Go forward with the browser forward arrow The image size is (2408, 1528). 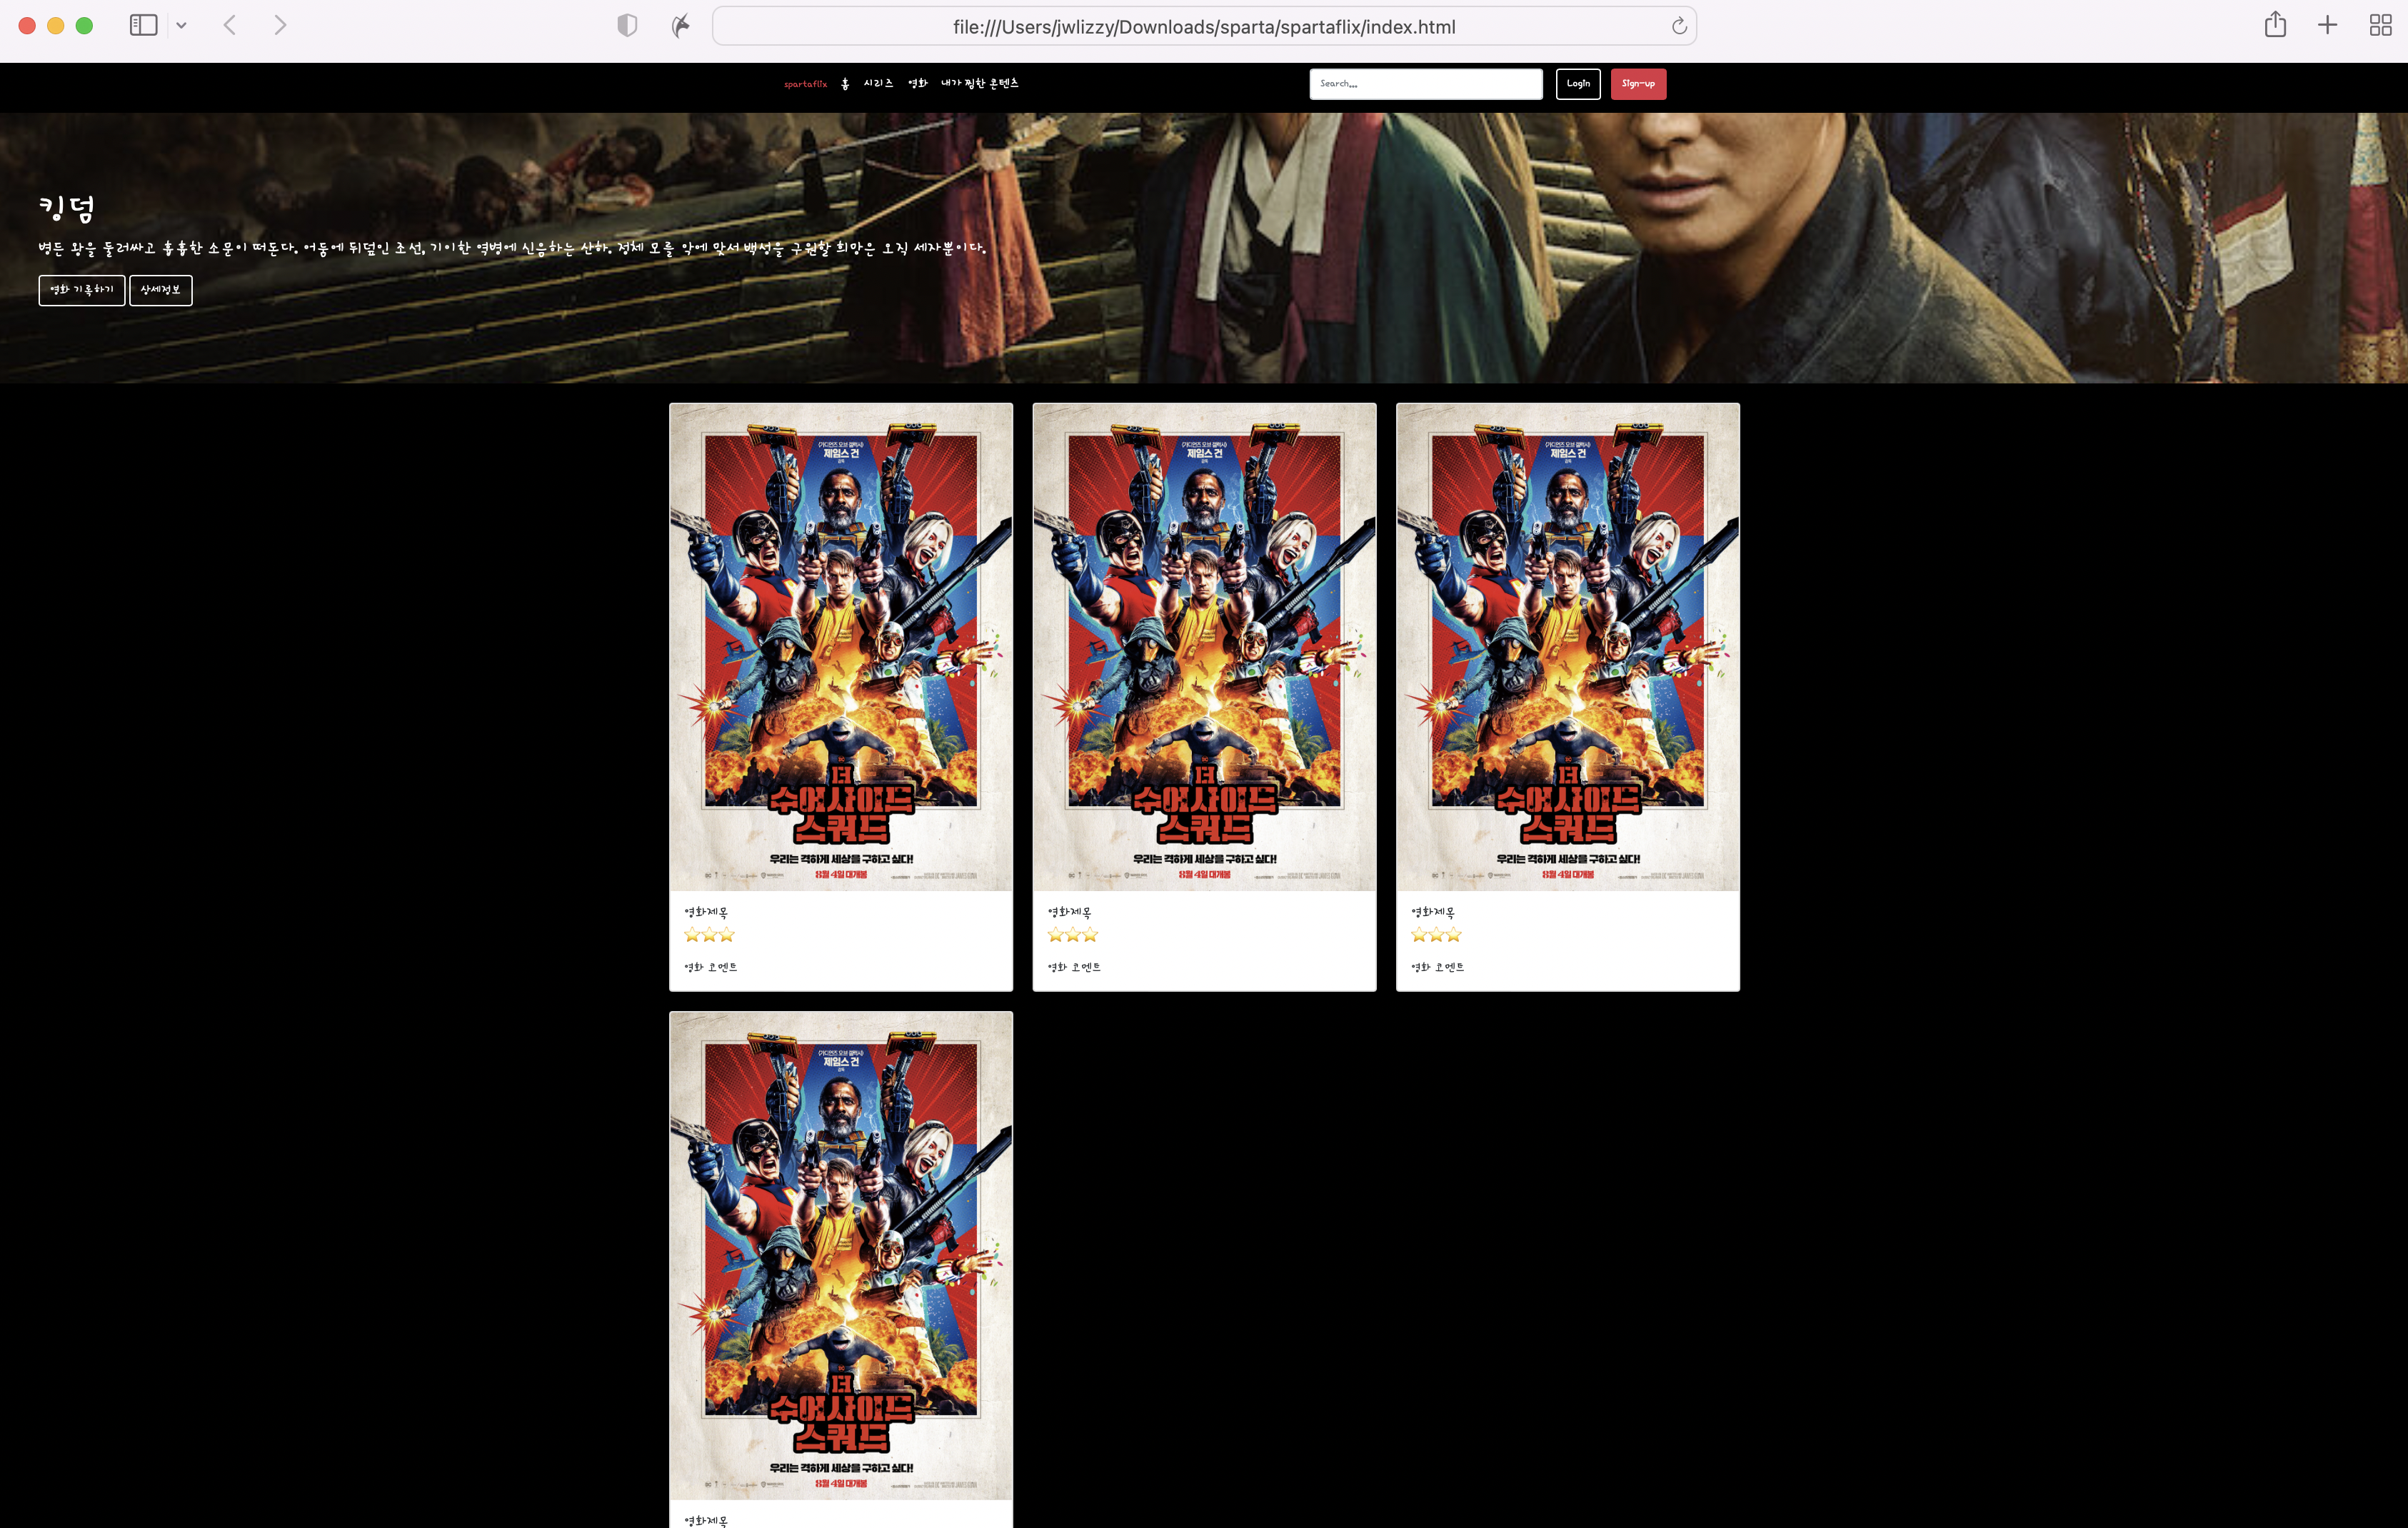280,26
